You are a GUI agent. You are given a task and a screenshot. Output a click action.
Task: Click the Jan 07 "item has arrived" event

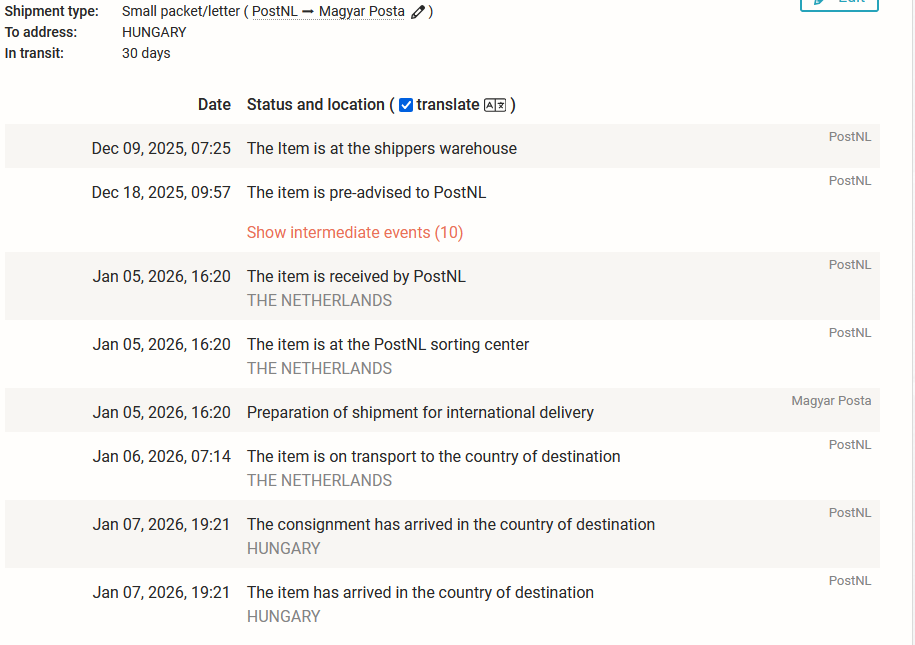420,593
